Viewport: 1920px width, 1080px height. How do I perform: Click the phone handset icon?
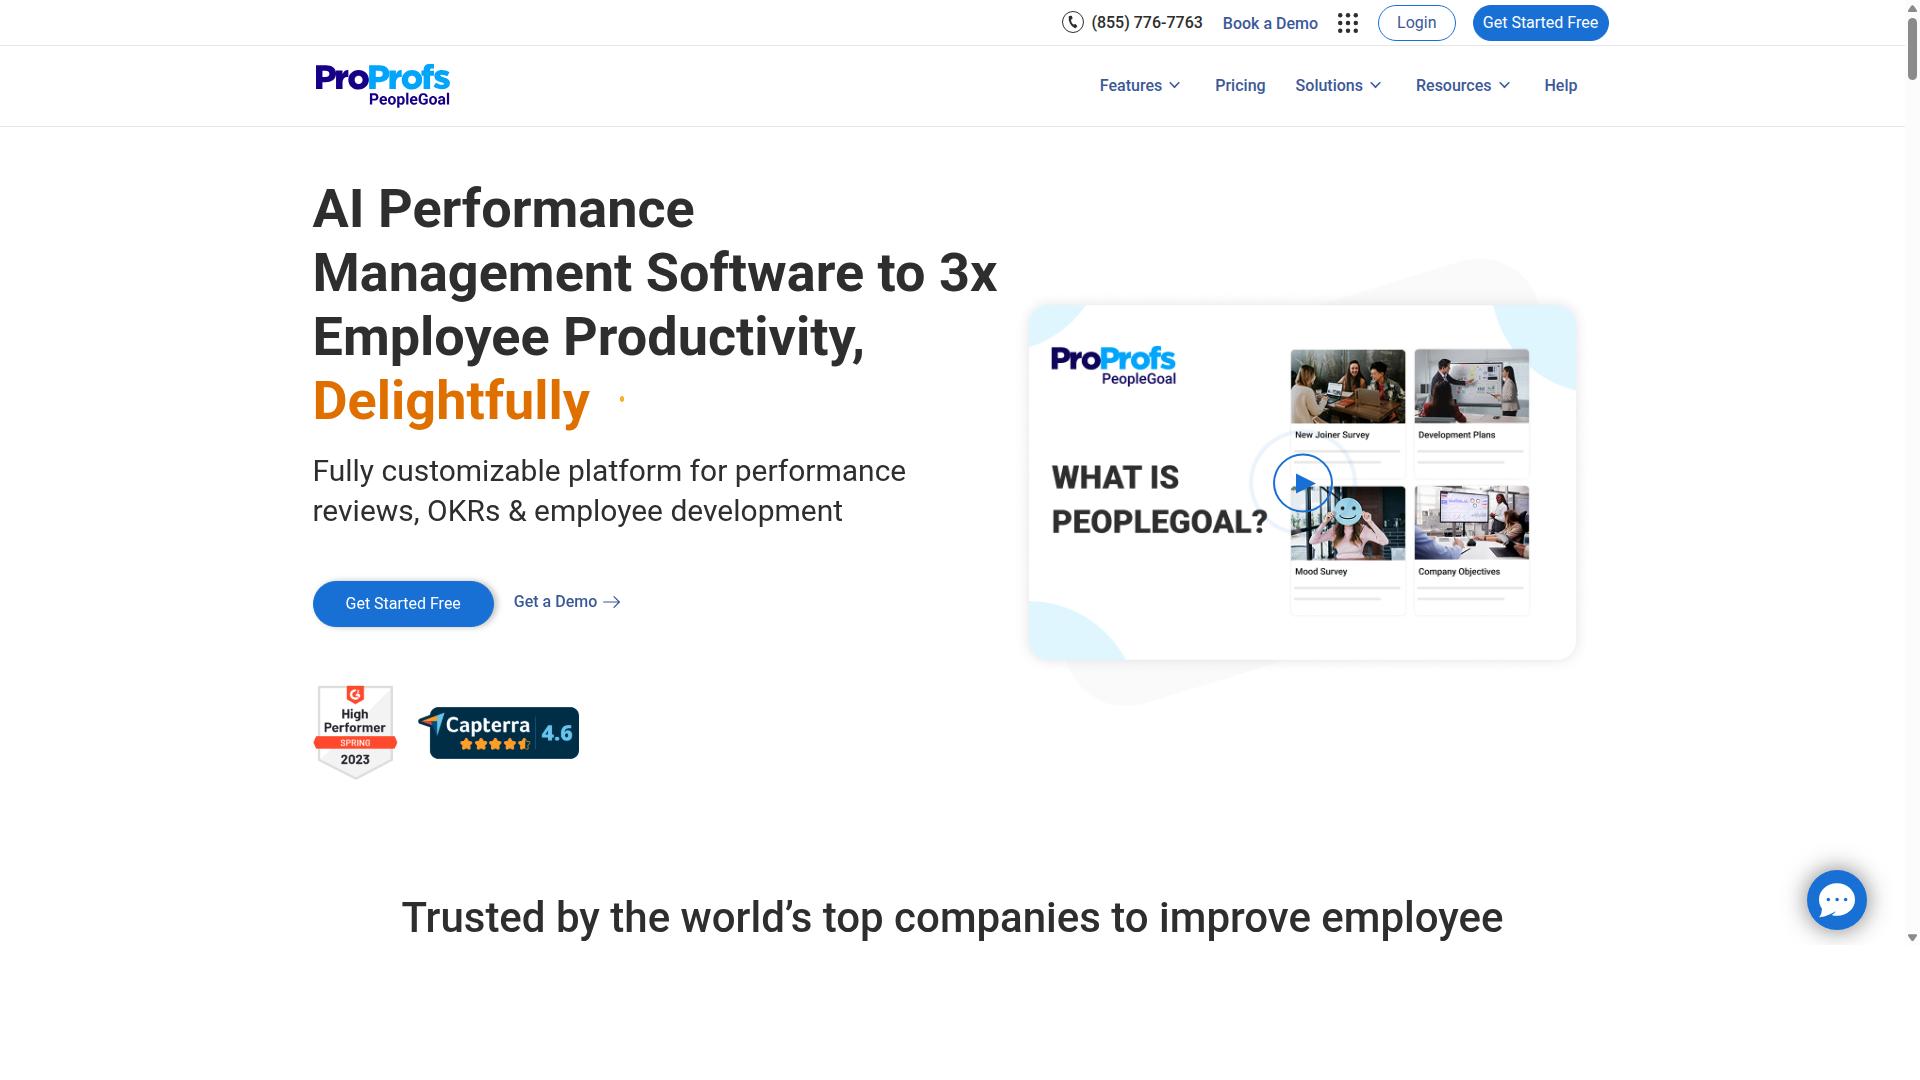pyautogui.click(x=1072, y=22)
